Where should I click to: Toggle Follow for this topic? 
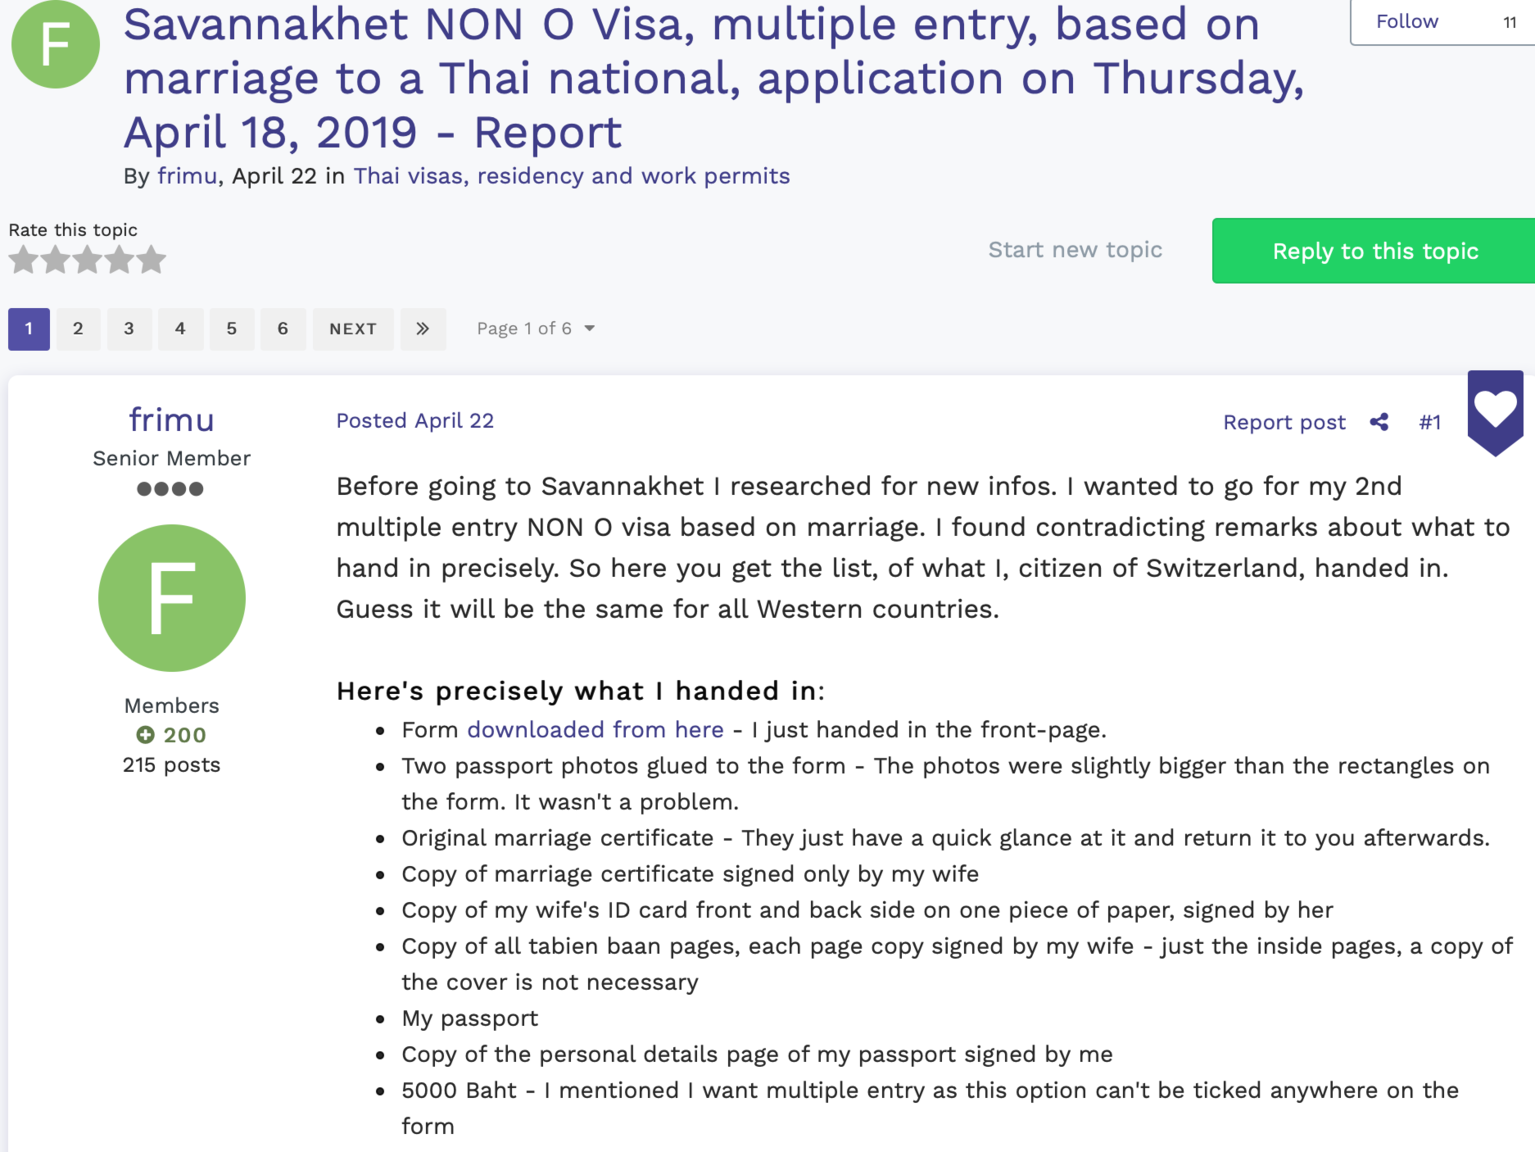click(x=1407, y=22)
